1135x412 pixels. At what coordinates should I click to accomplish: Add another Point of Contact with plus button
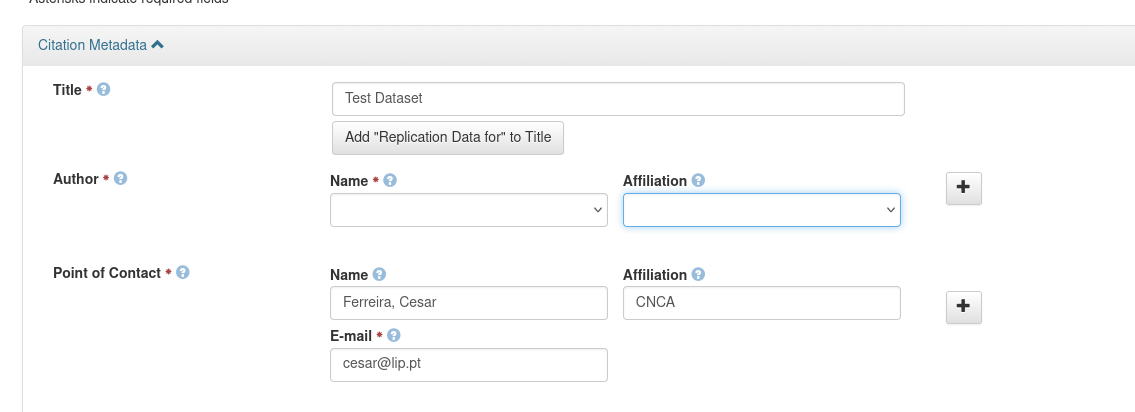[964, 307]
